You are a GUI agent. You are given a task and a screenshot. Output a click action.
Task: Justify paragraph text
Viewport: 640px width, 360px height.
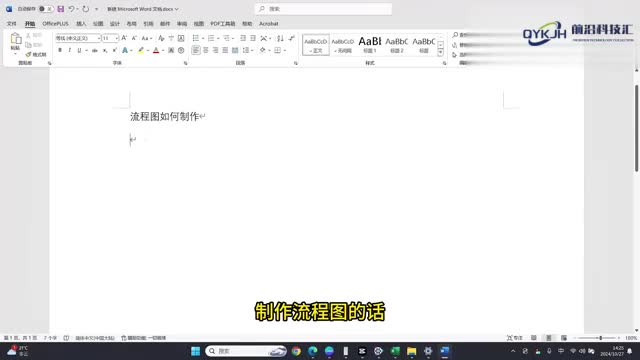(225, 50)
